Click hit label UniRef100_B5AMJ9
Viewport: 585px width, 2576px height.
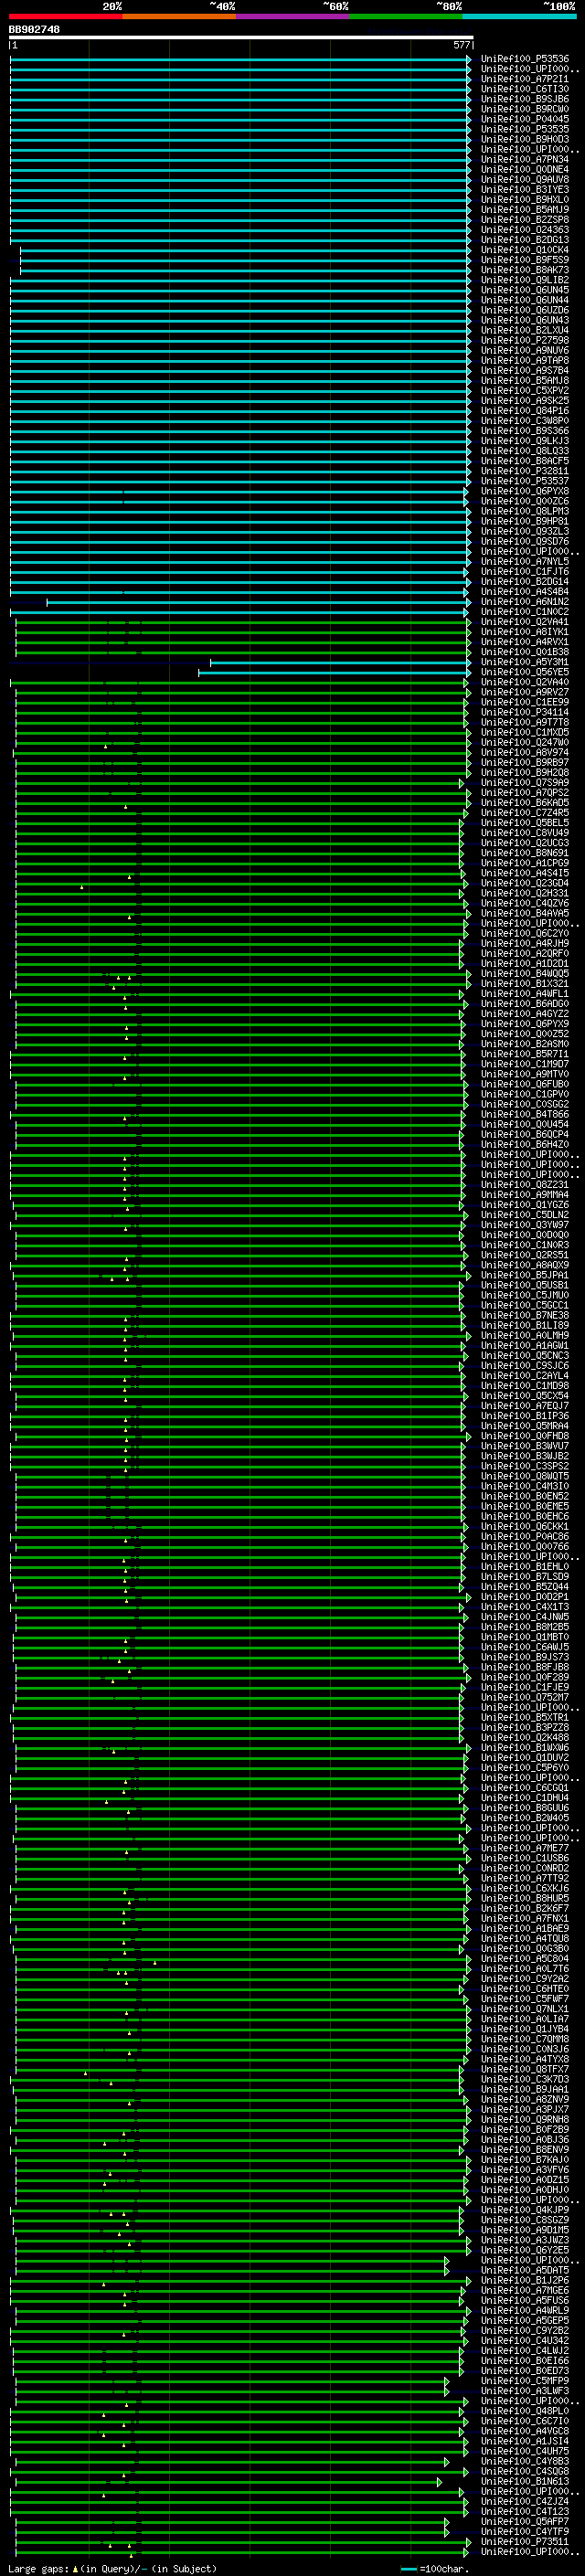point(525,210)
